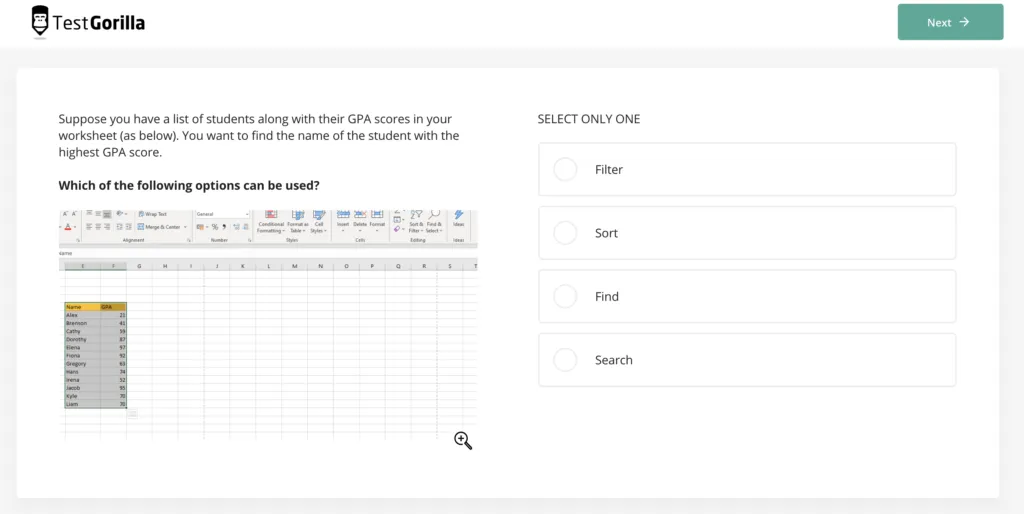Choose the Search answer radio button

coord(565,360)
